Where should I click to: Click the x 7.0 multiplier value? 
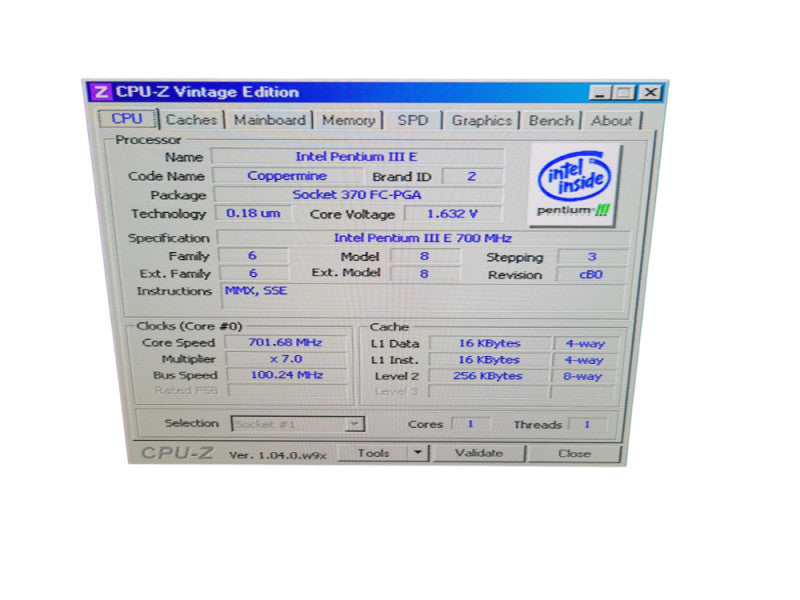click(286, 359)
